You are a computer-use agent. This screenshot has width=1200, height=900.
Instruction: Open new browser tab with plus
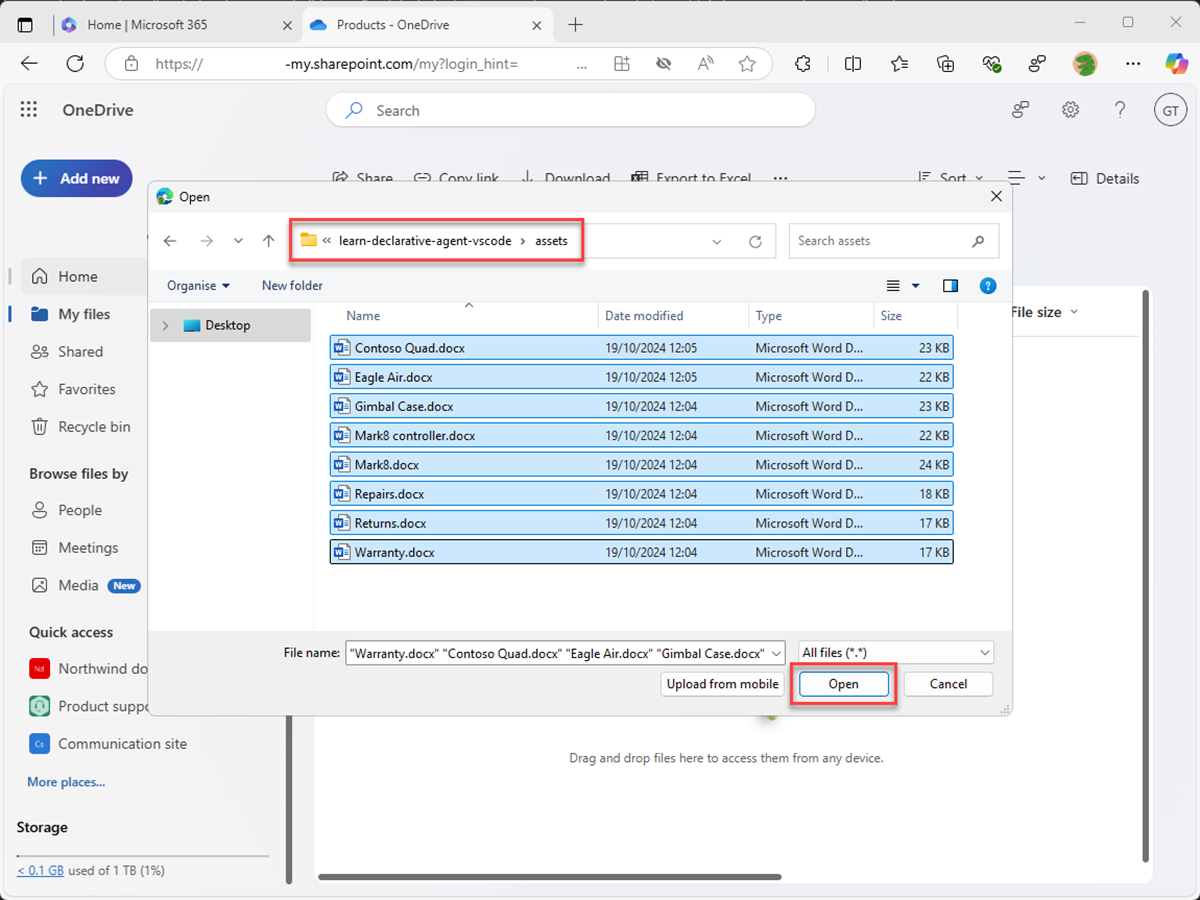click(576, 24)
